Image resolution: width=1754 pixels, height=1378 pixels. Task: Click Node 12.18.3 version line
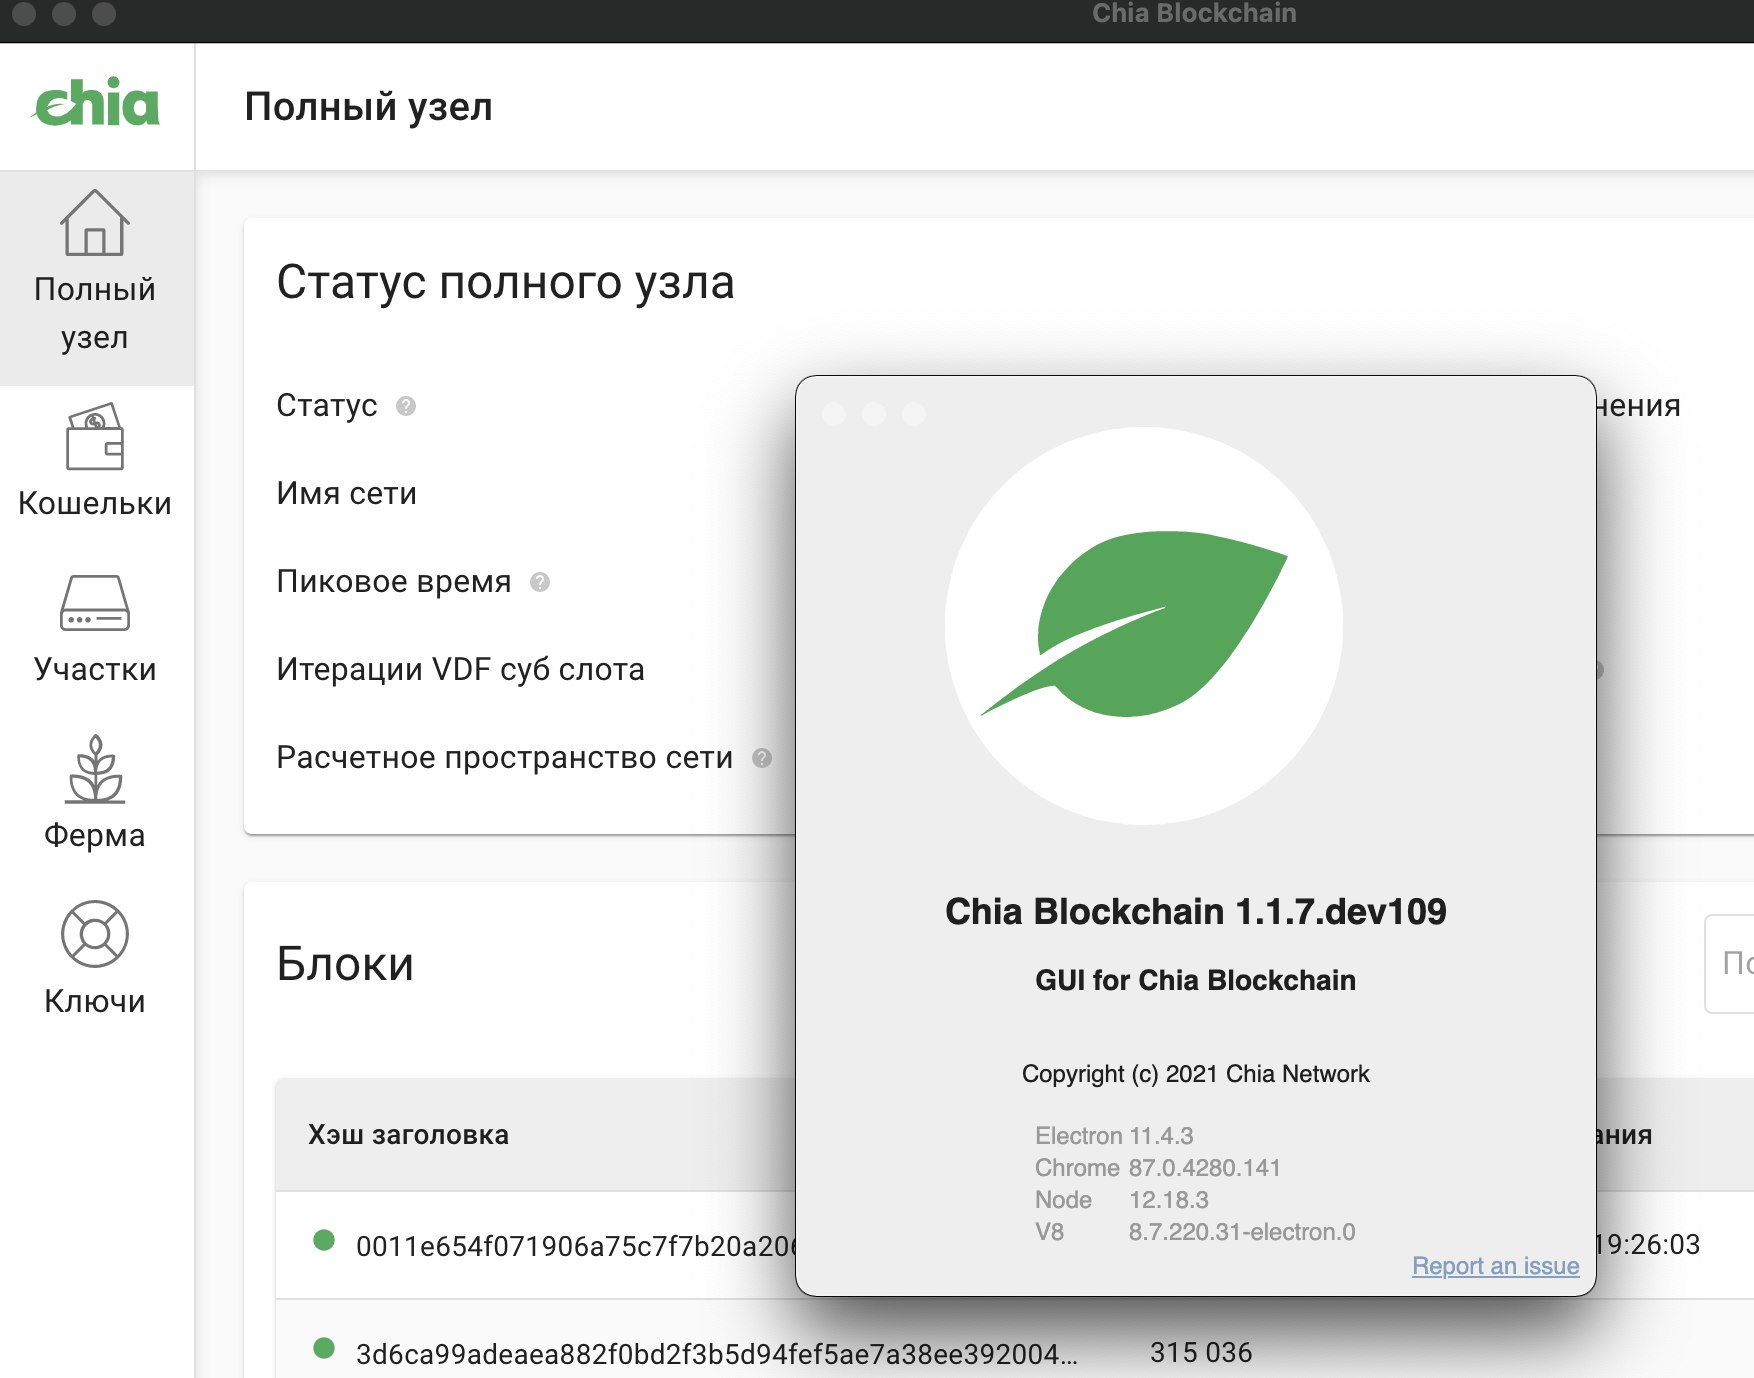pos(1122,1200)
